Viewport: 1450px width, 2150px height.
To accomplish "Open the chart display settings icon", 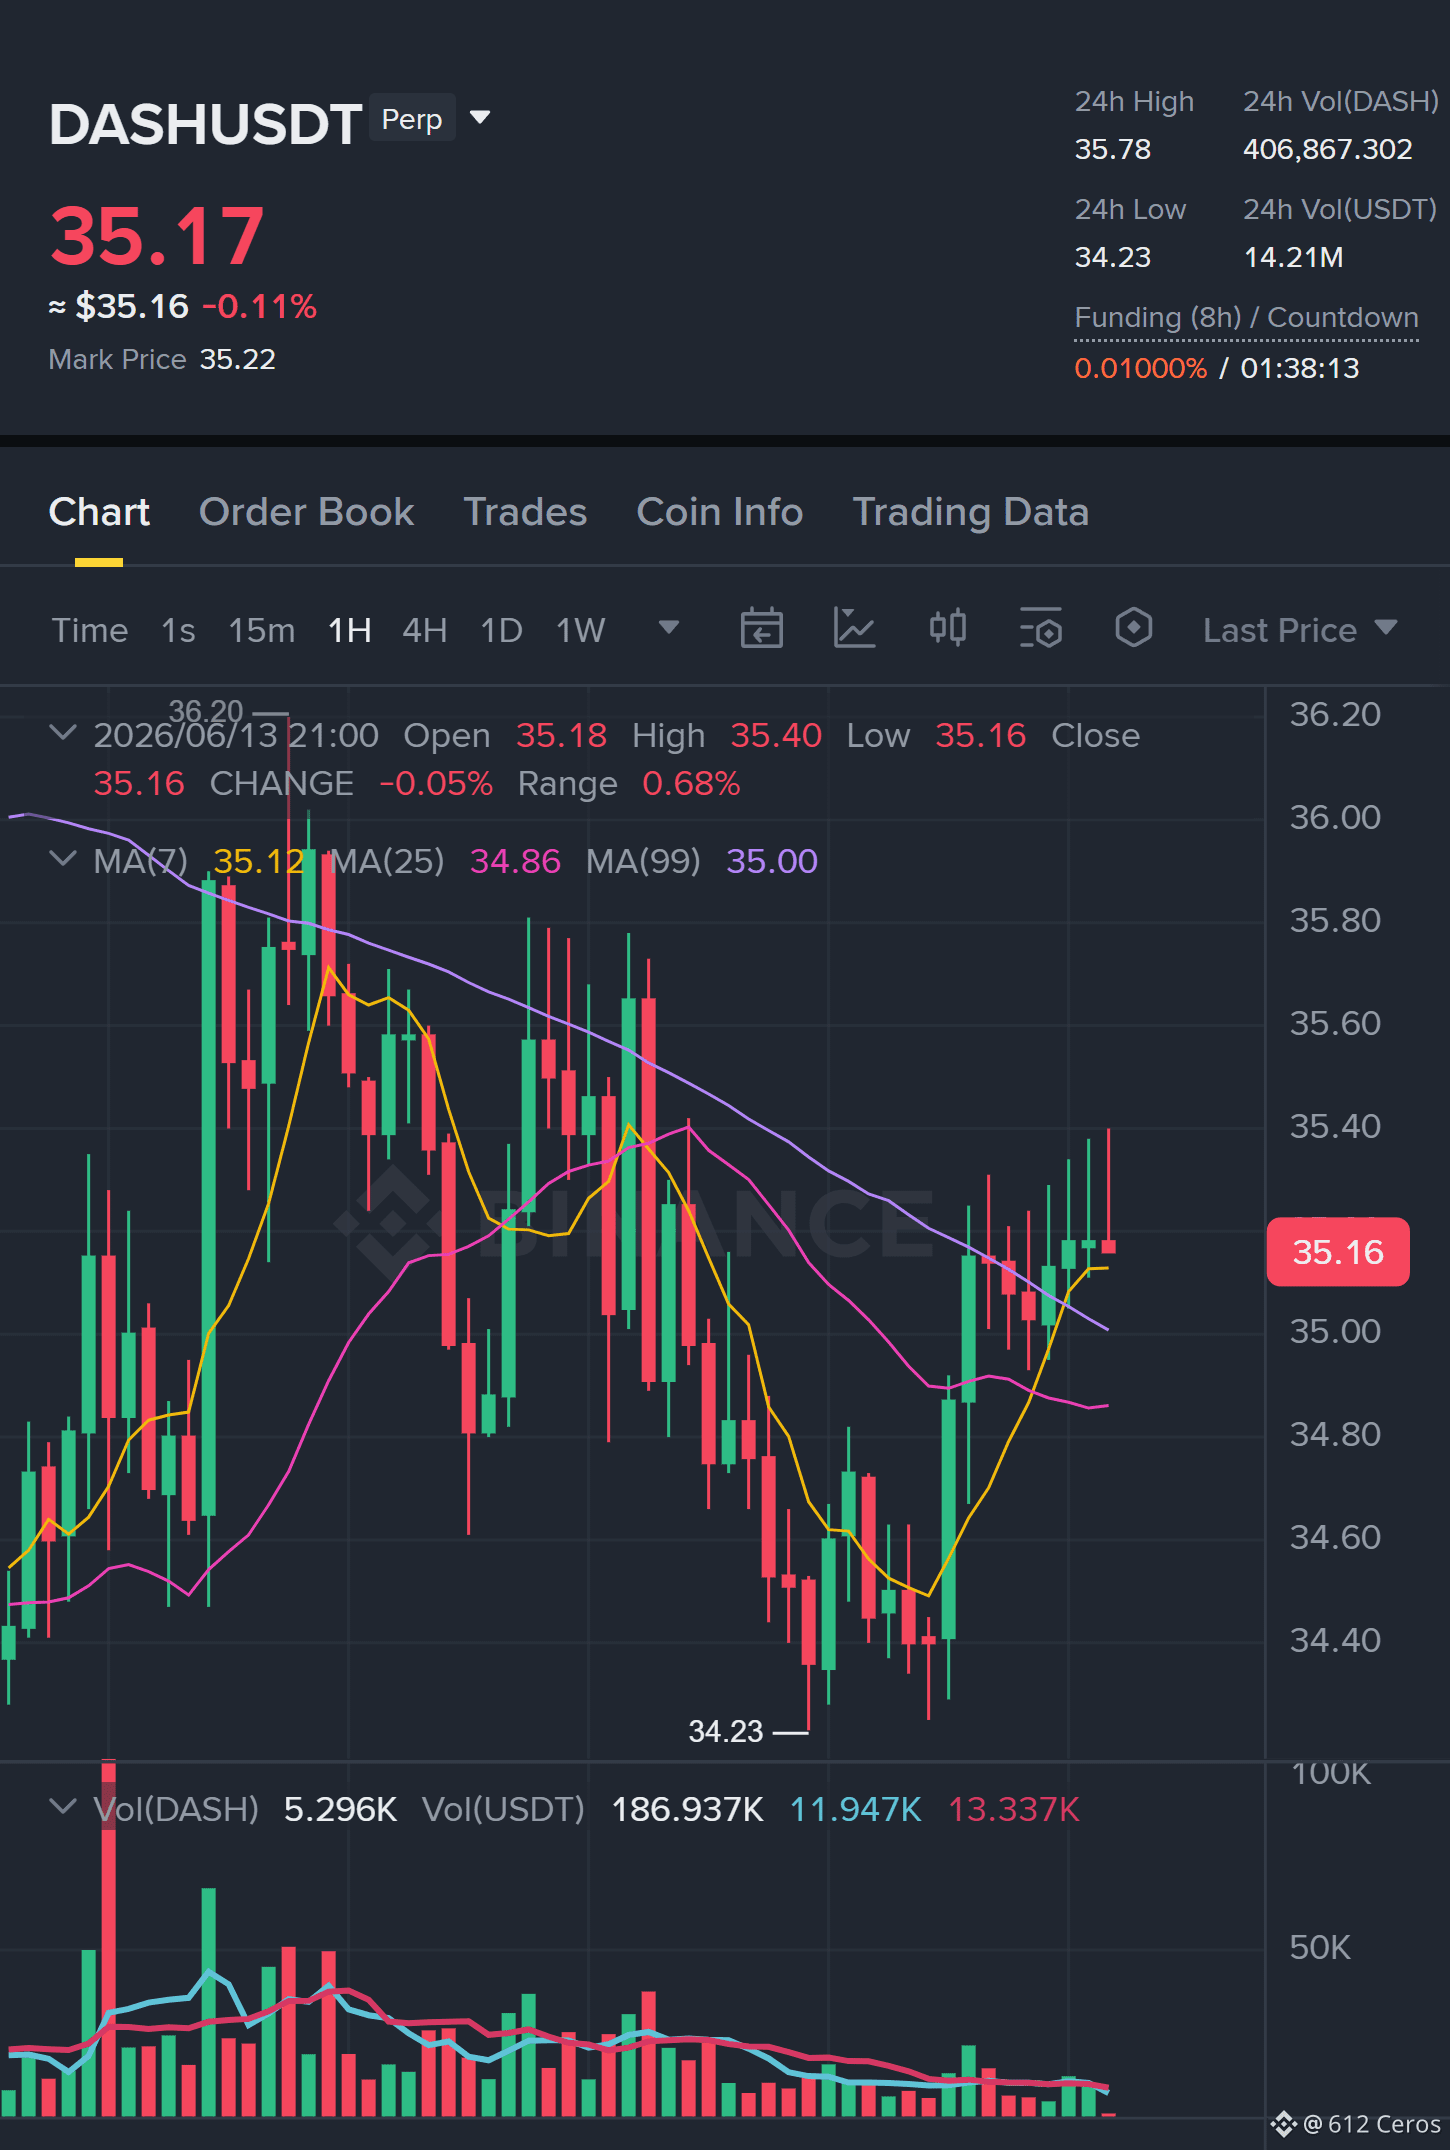I will 1040,629.
